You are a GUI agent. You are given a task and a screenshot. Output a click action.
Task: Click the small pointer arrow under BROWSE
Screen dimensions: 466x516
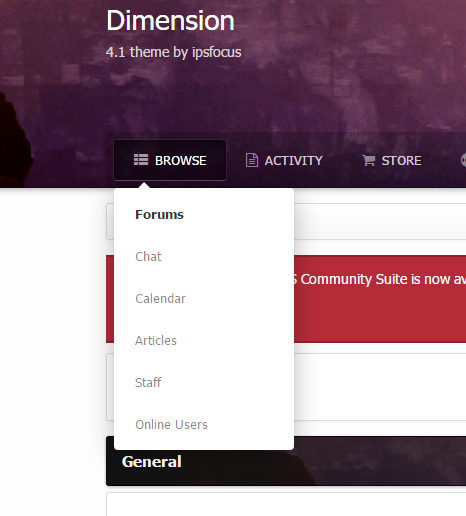click(144, 185)
